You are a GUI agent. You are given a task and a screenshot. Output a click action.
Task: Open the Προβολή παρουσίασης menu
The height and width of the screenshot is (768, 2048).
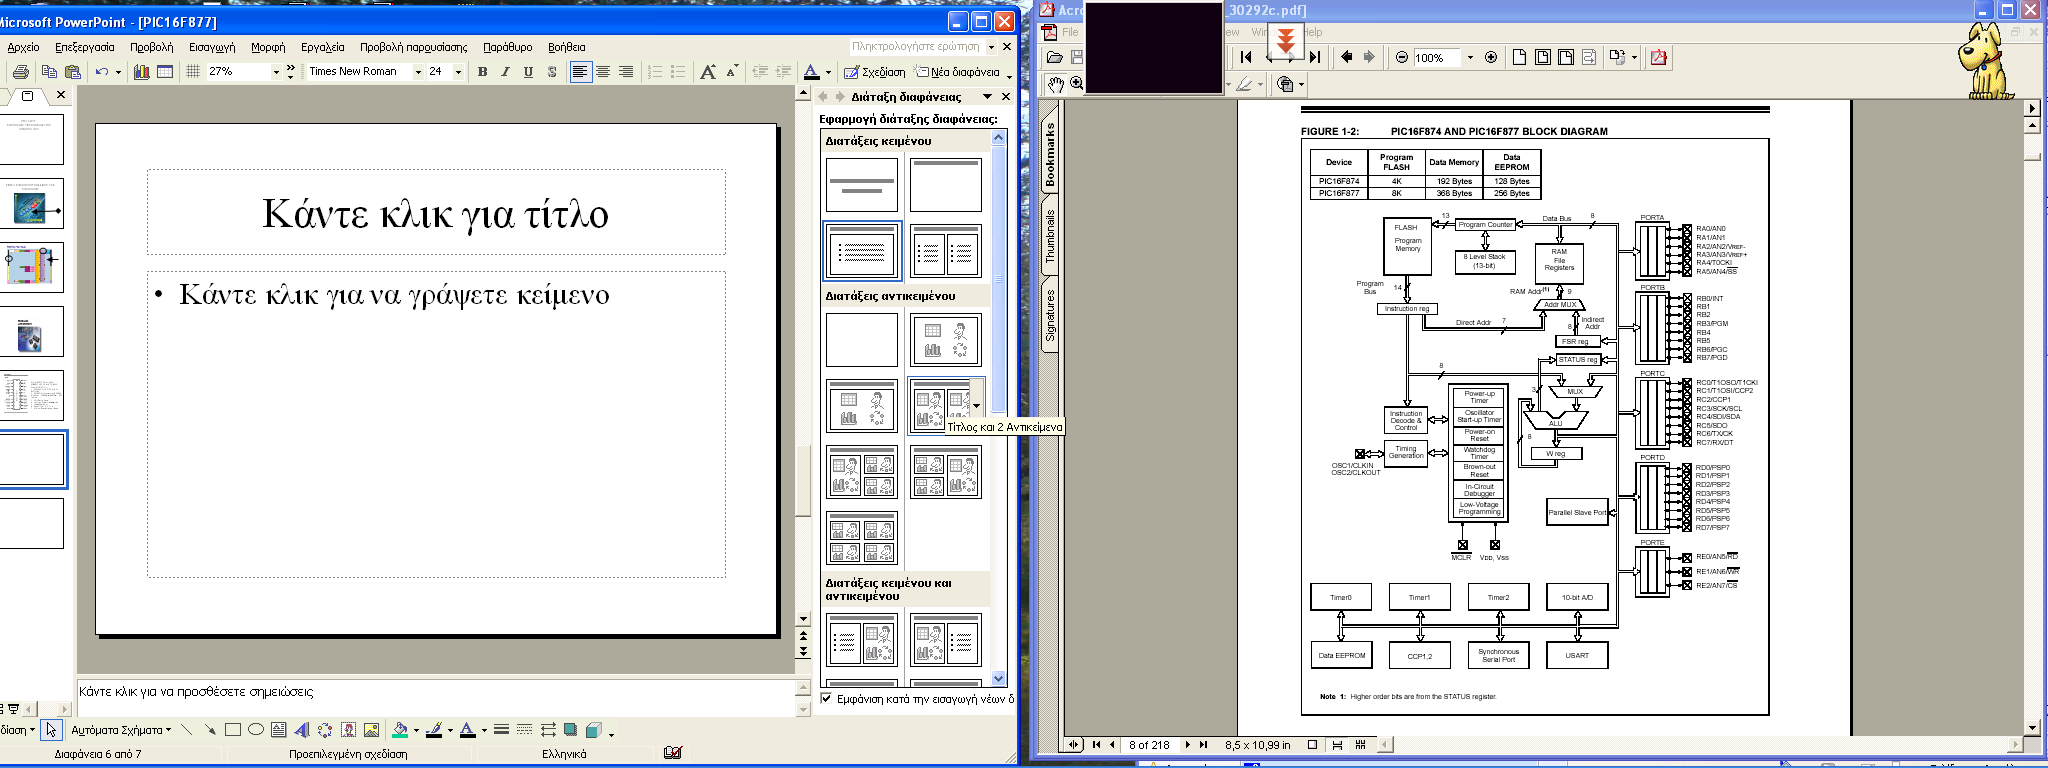[414, 47]
